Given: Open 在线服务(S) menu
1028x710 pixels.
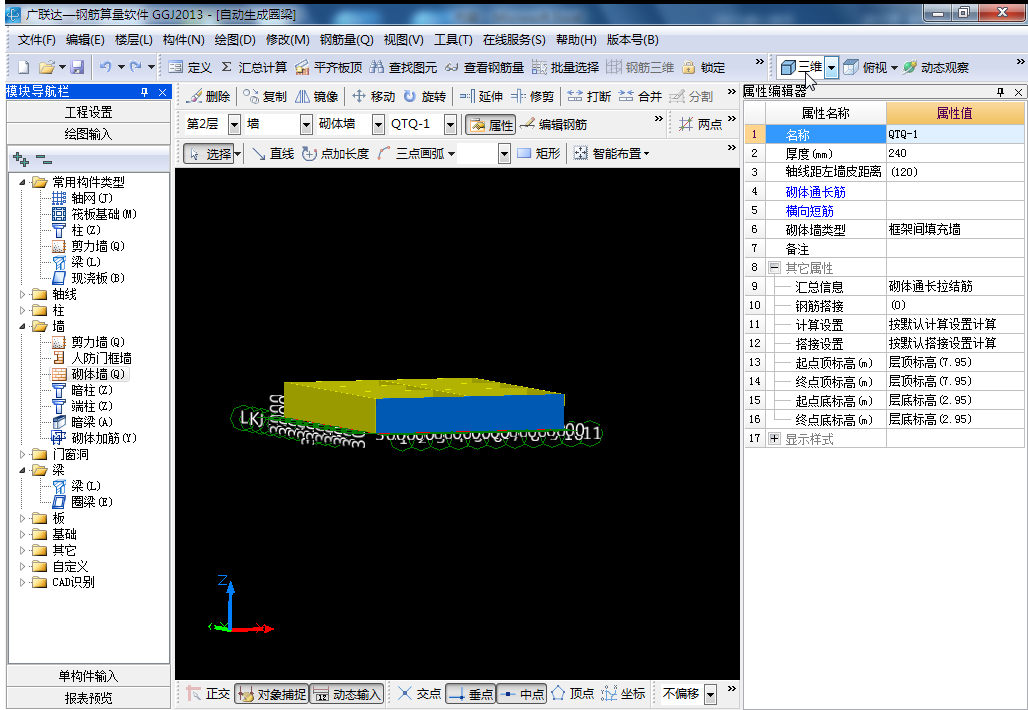Looking at the screenshot, I should coord(514,40).
